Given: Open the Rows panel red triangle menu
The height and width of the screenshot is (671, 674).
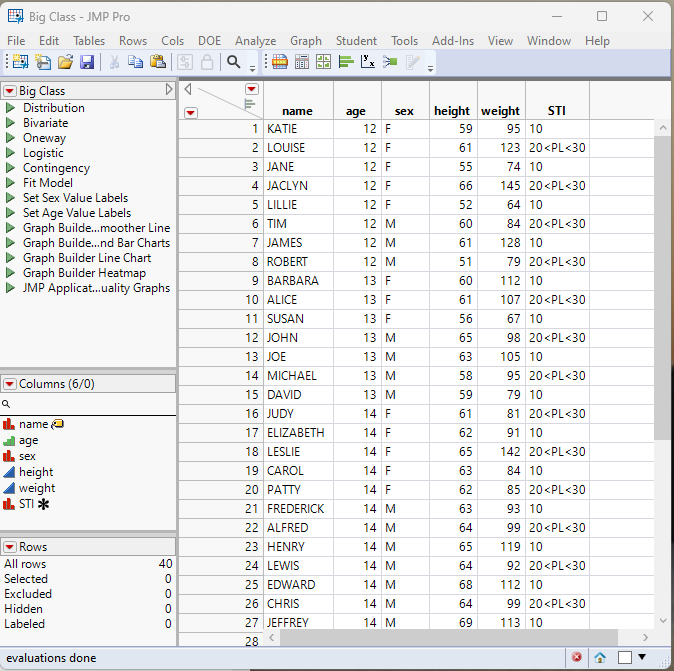Looking at the screenshot, I should [10, 547].
